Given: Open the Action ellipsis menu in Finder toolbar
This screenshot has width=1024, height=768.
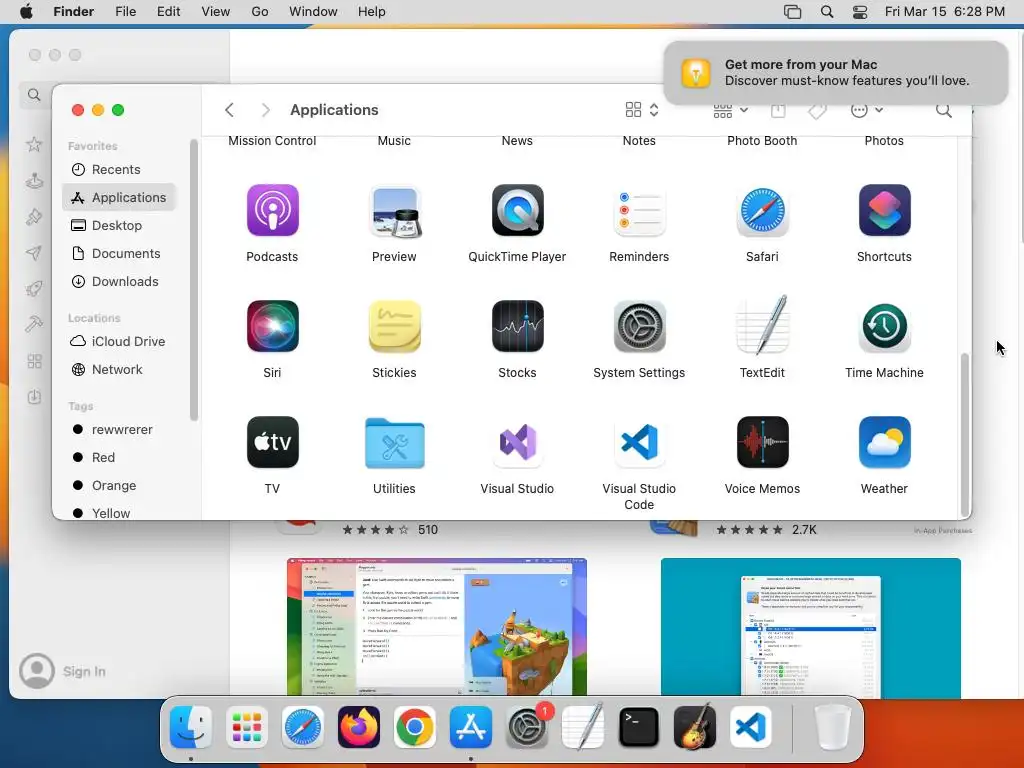Looking at the screenshot, I should 867,110.
